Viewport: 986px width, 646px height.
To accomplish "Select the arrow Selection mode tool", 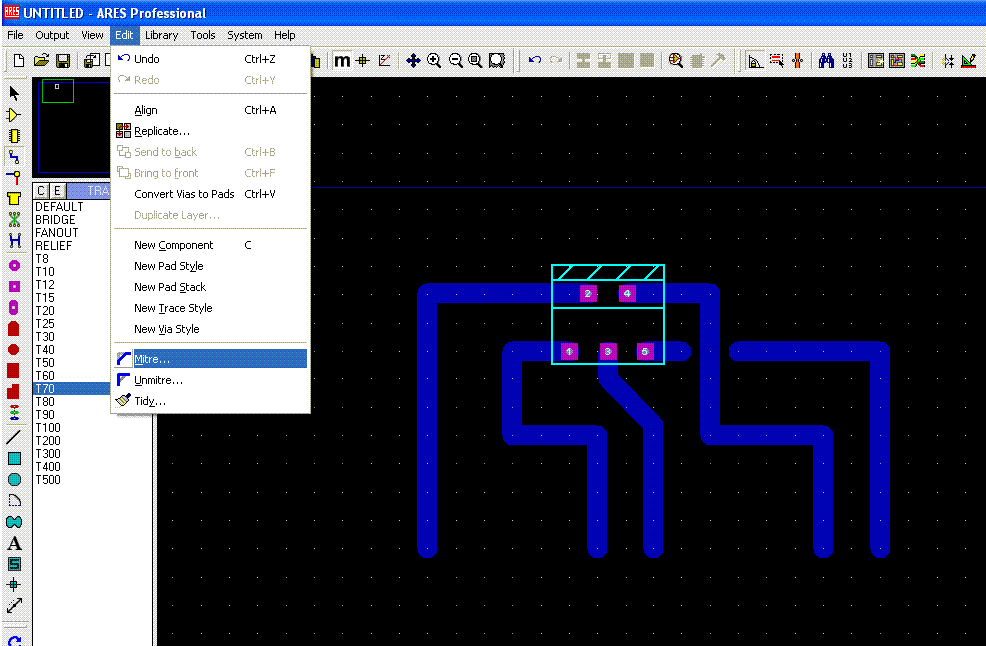I will click(x=14, y=93).
